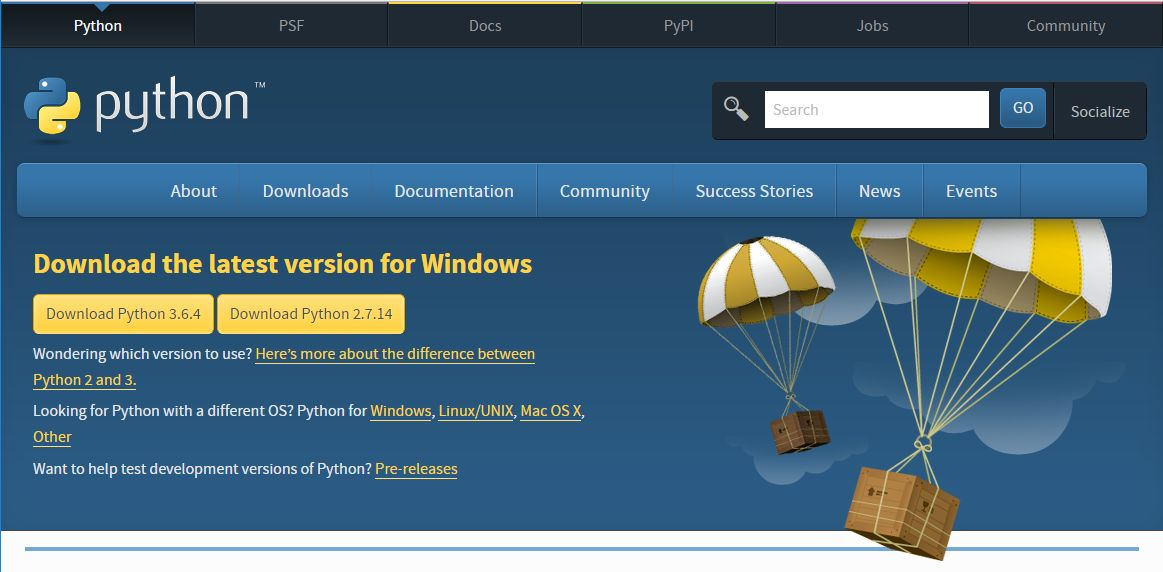The height and width of the screenshot is (572, 1163).
Task: Open the Docs top tab
Action: coord(485,26)
